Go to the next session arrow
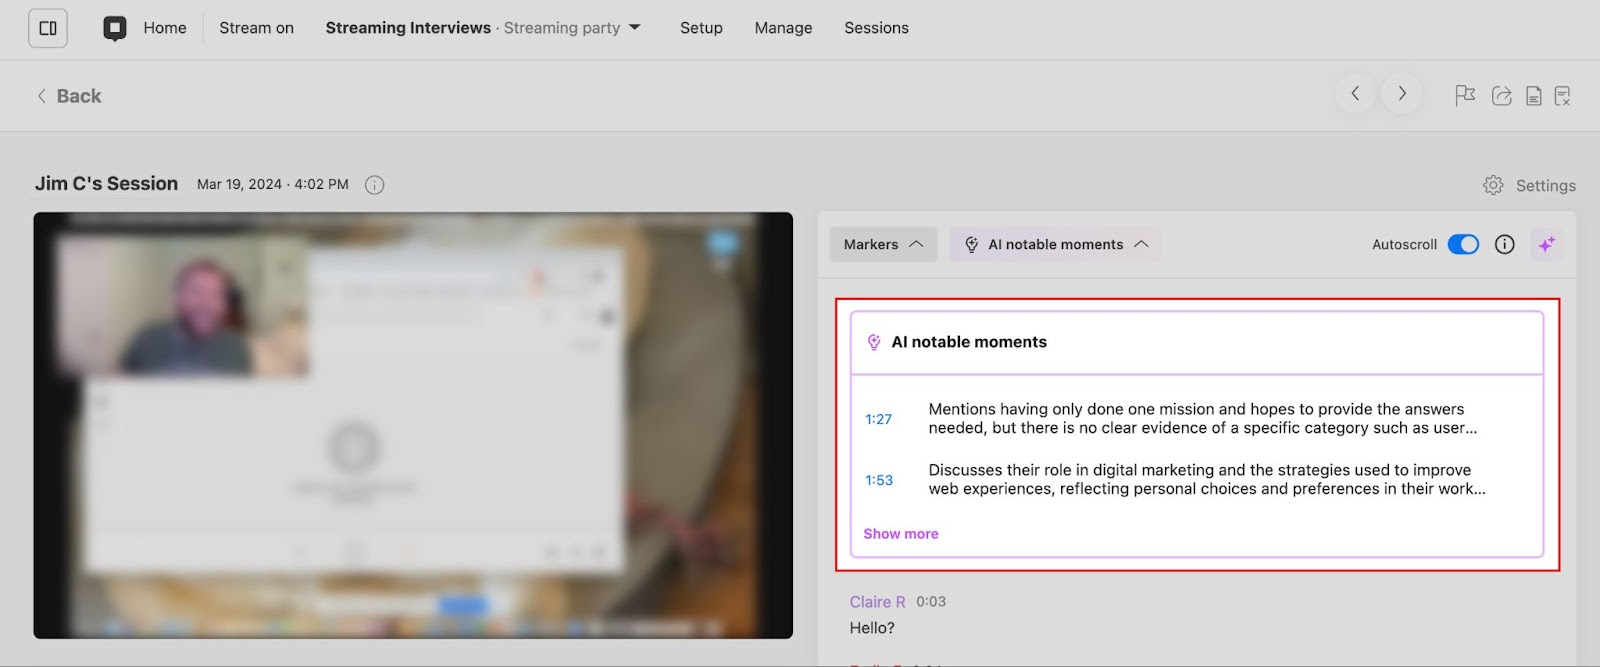 1402,93
